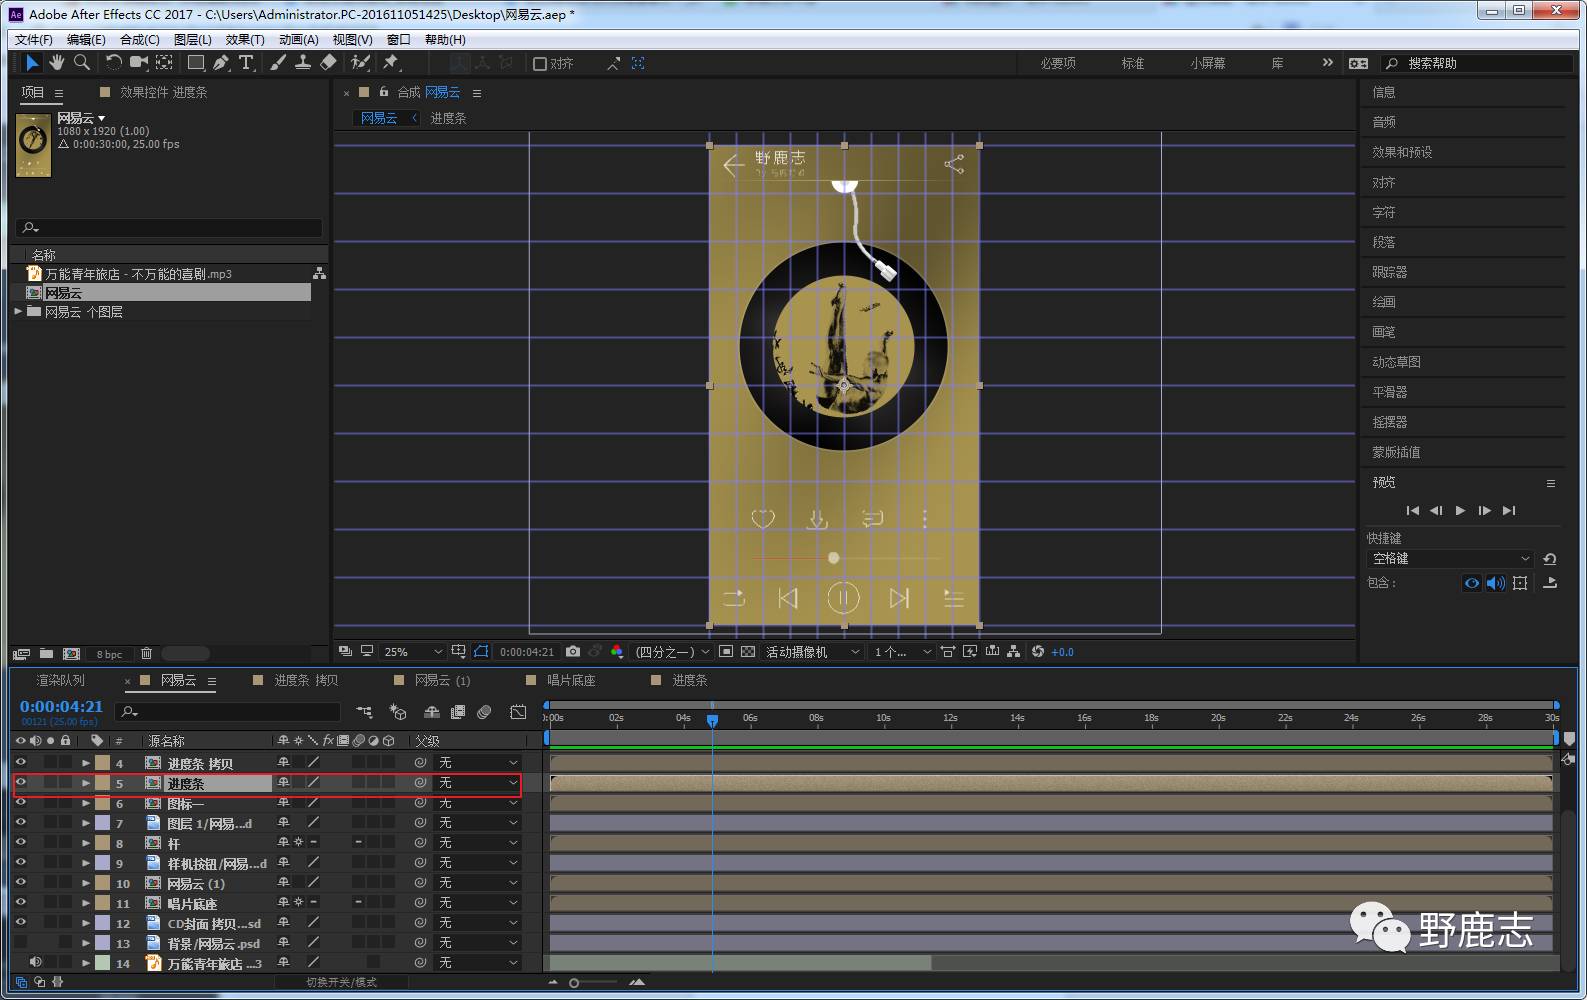The height and width of the screenshot is (1000, 1587).
Task: Switch to the 唱片底座 timeline tab
Action: [570, 681]
